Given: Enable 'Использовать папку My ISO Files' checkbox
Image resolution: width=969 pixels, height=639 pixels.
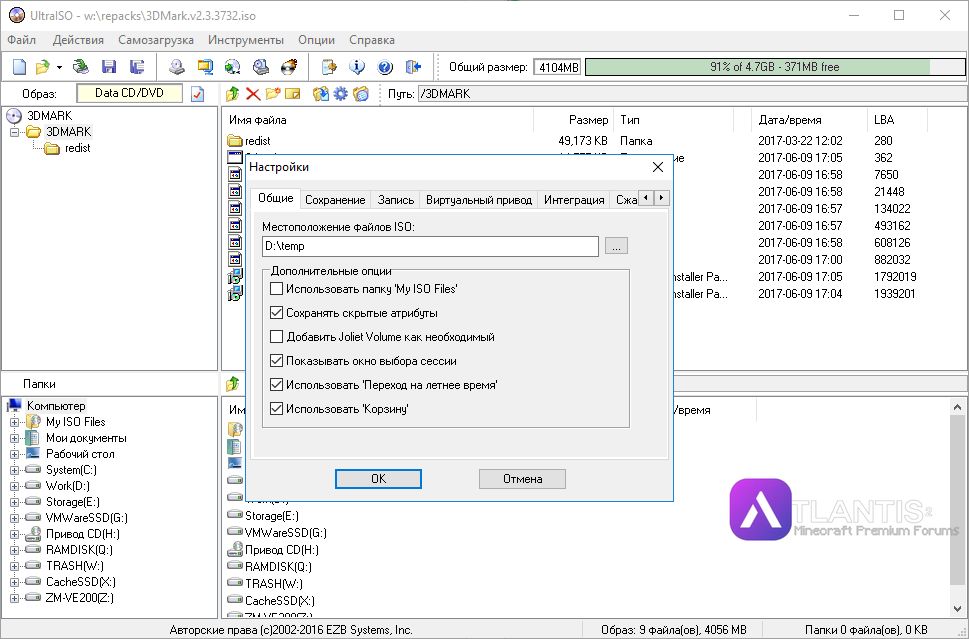Looking at the screenshot, I should (x=277, y=289).
